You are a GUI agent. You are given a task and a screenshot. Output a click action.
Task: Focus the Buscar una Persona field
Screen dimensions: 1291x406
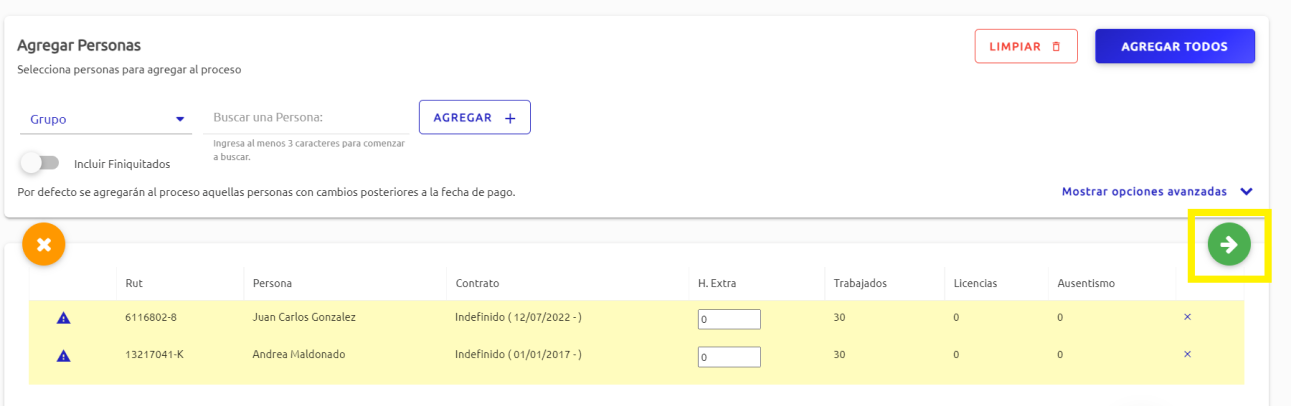pyautogui.click(x=310, y=118)
